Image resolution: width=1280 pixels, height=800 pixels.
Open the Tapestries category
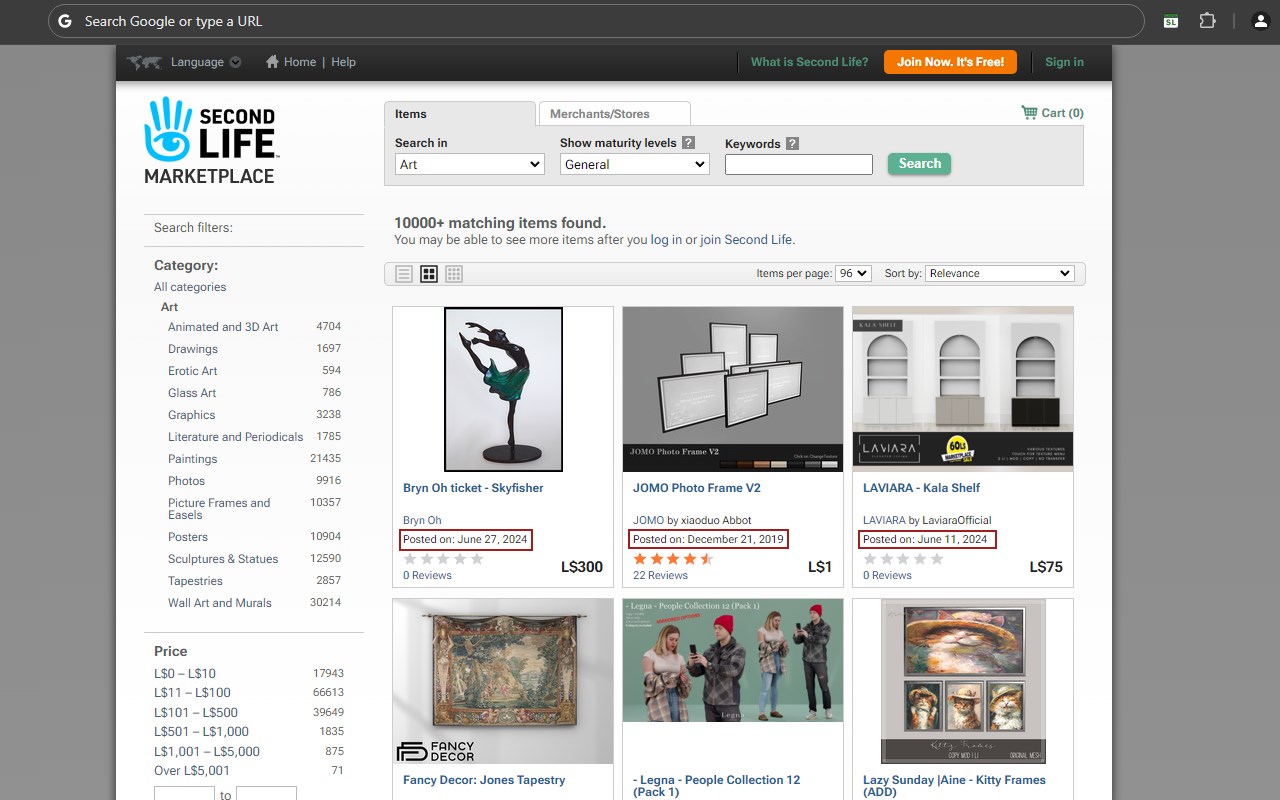195,581
